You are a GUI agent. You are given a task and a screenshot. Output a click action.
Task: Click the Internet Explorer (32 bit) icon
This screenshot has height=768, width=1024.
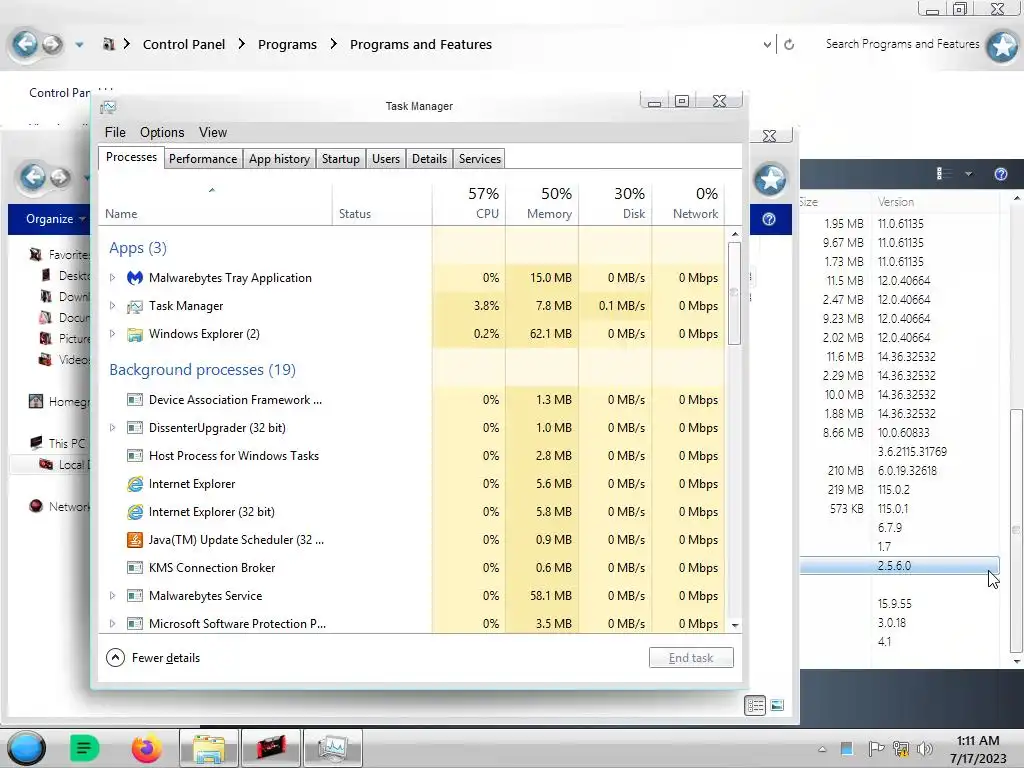(135, 512)
